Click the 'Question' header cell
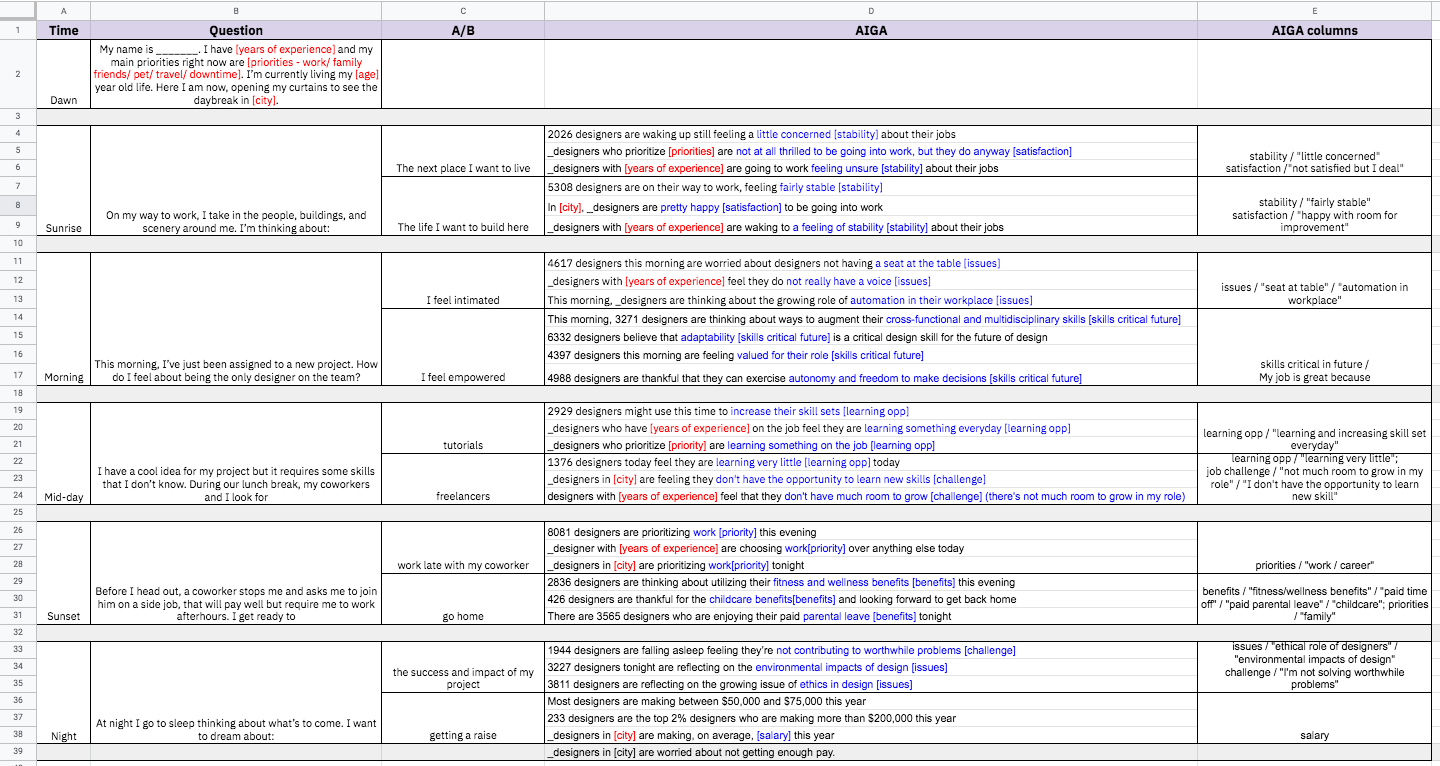1440x766 pixels. pyautogui.click(x=236, y=30)
